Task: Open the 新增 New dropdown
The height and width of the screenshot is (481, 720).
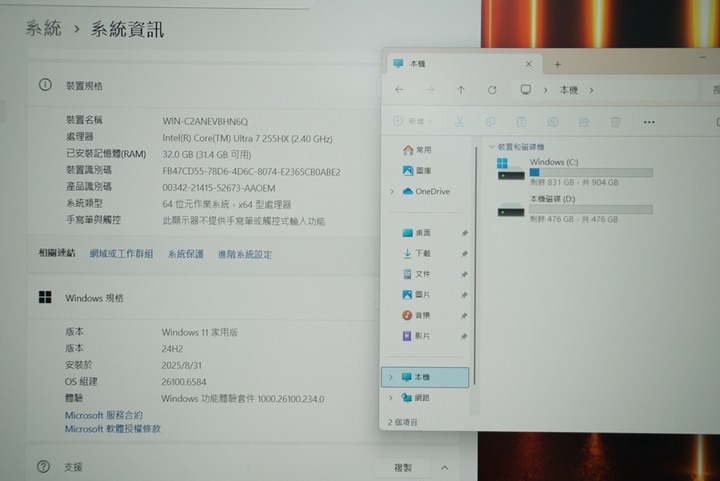Action: pyautogui.click(x=412, y=121)
